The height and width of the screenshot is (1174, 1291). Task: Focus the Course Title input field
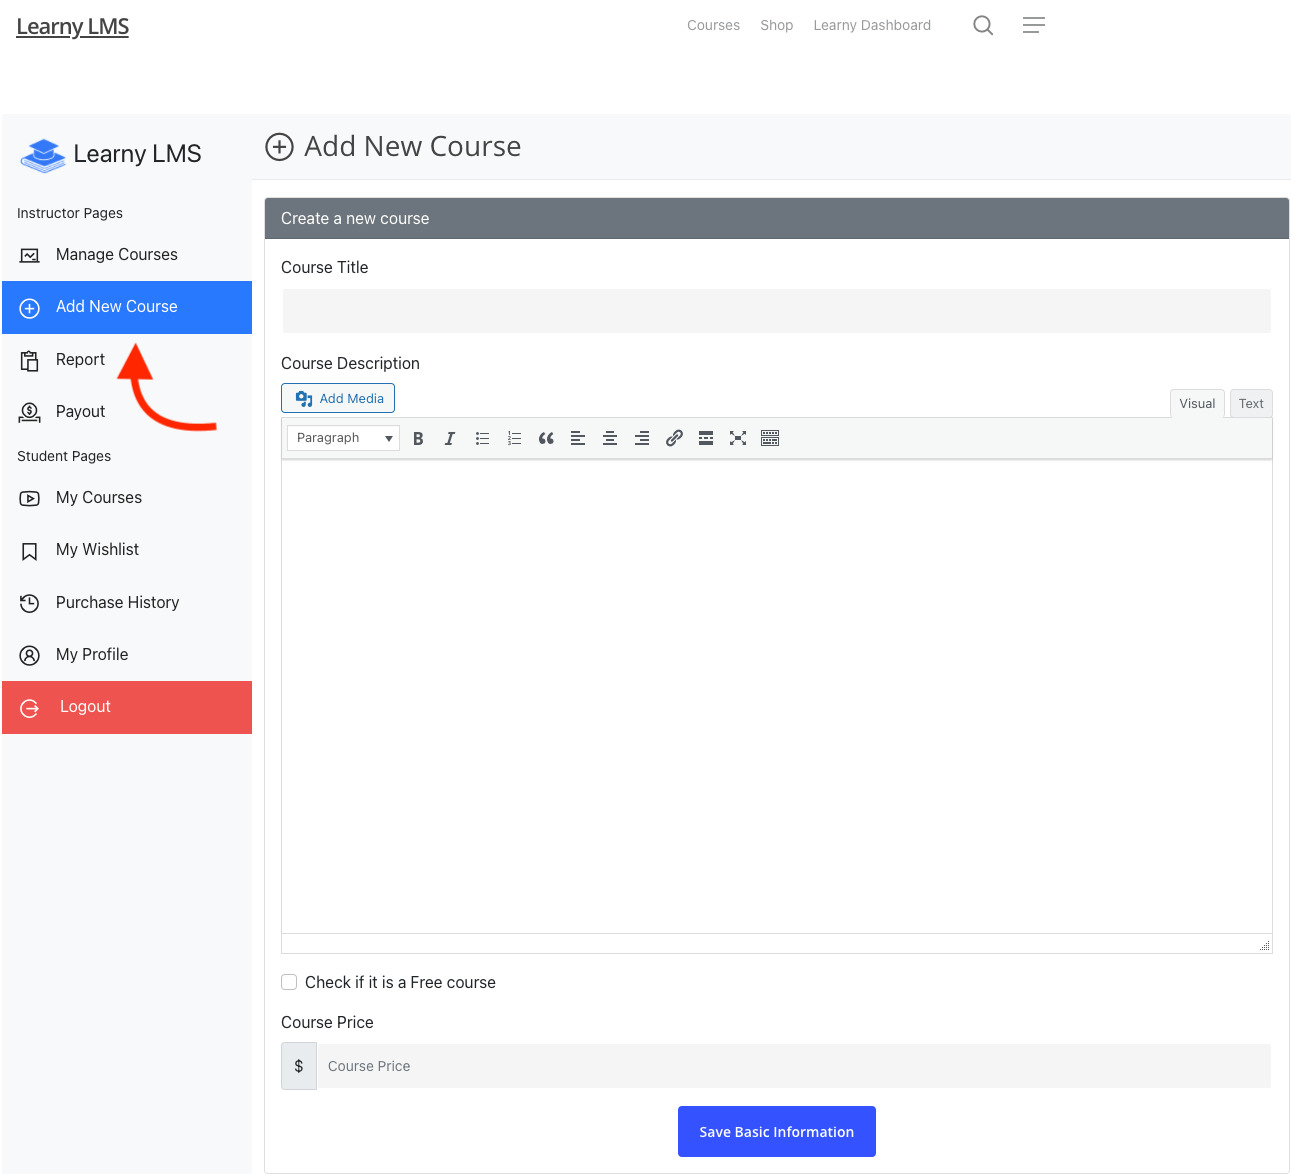(777, 311)
